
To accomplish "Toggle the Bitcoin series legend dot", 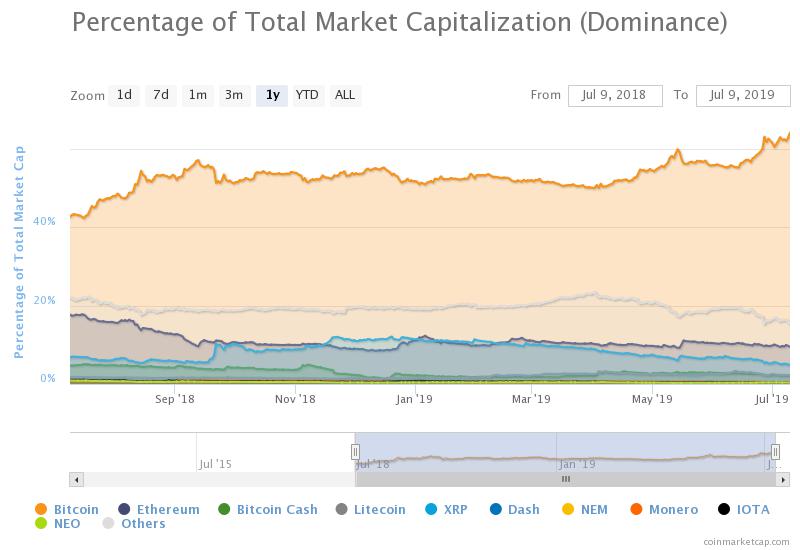I will [41, 509].
